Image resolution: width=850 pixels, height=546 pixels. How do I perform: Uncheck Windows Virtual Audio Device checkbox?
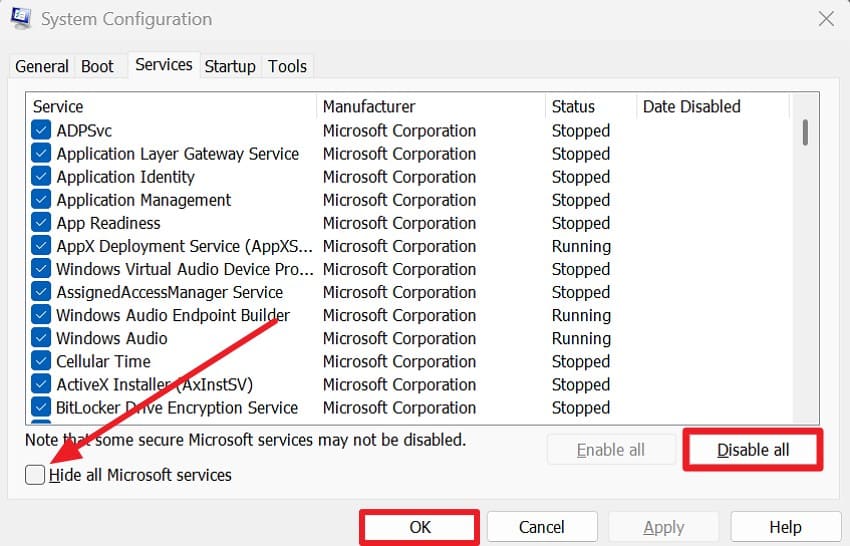(41, 269)
